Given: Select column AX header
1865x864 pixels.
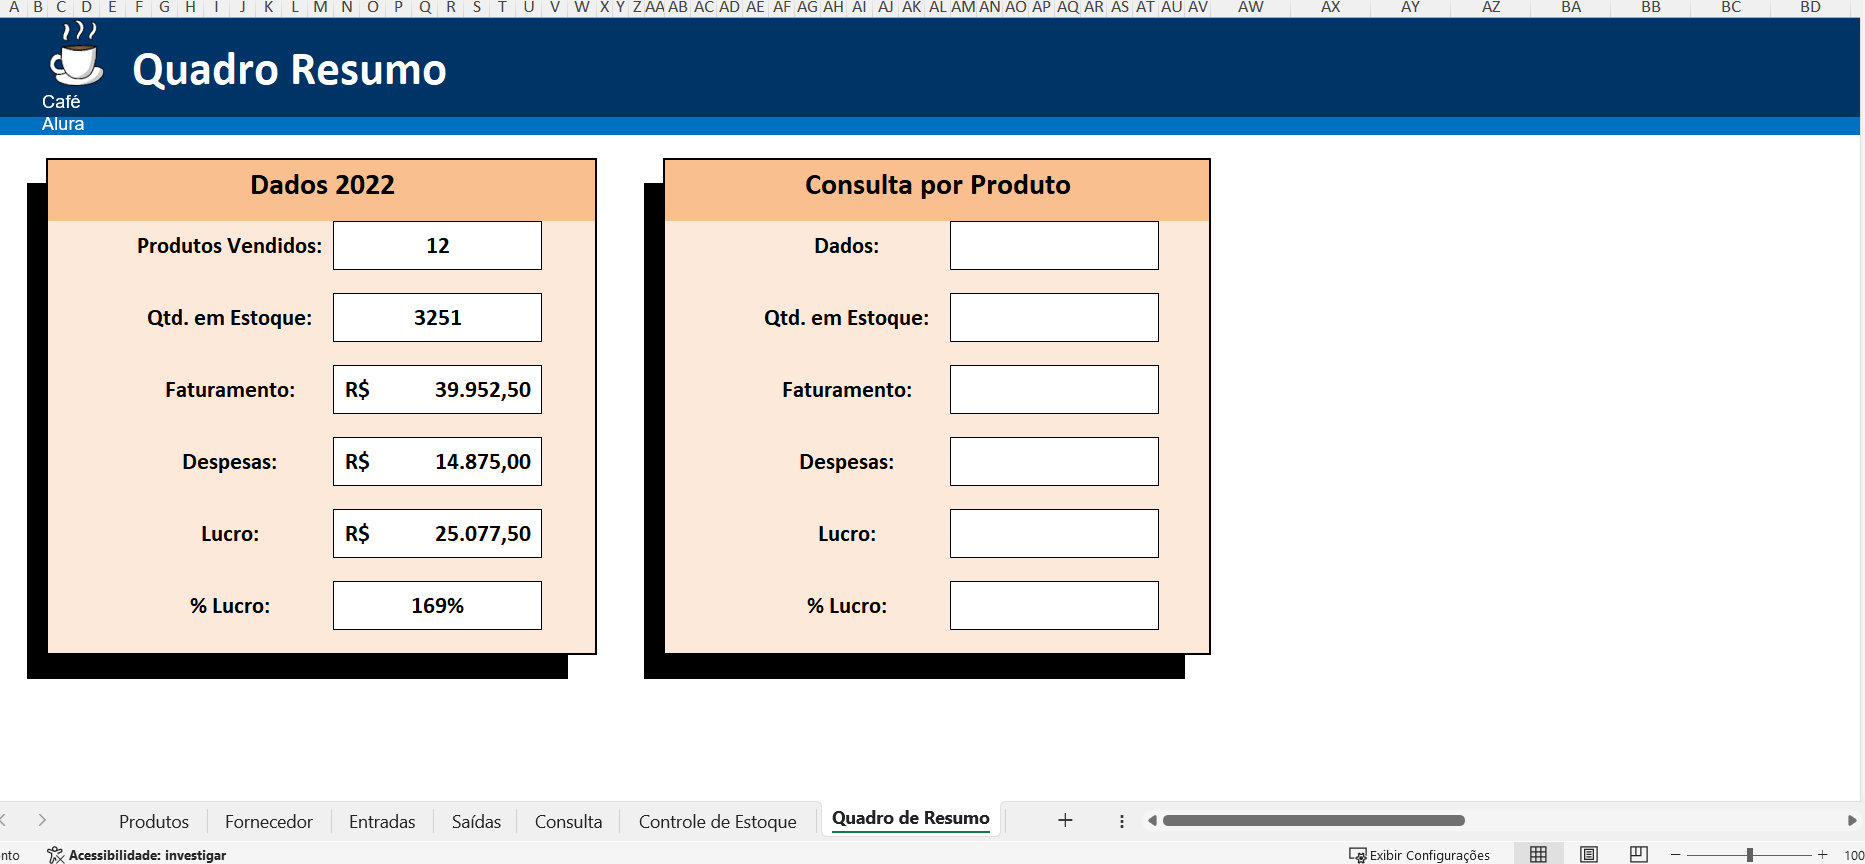Looking at the screenshot, I should (x=1330, y=7).
